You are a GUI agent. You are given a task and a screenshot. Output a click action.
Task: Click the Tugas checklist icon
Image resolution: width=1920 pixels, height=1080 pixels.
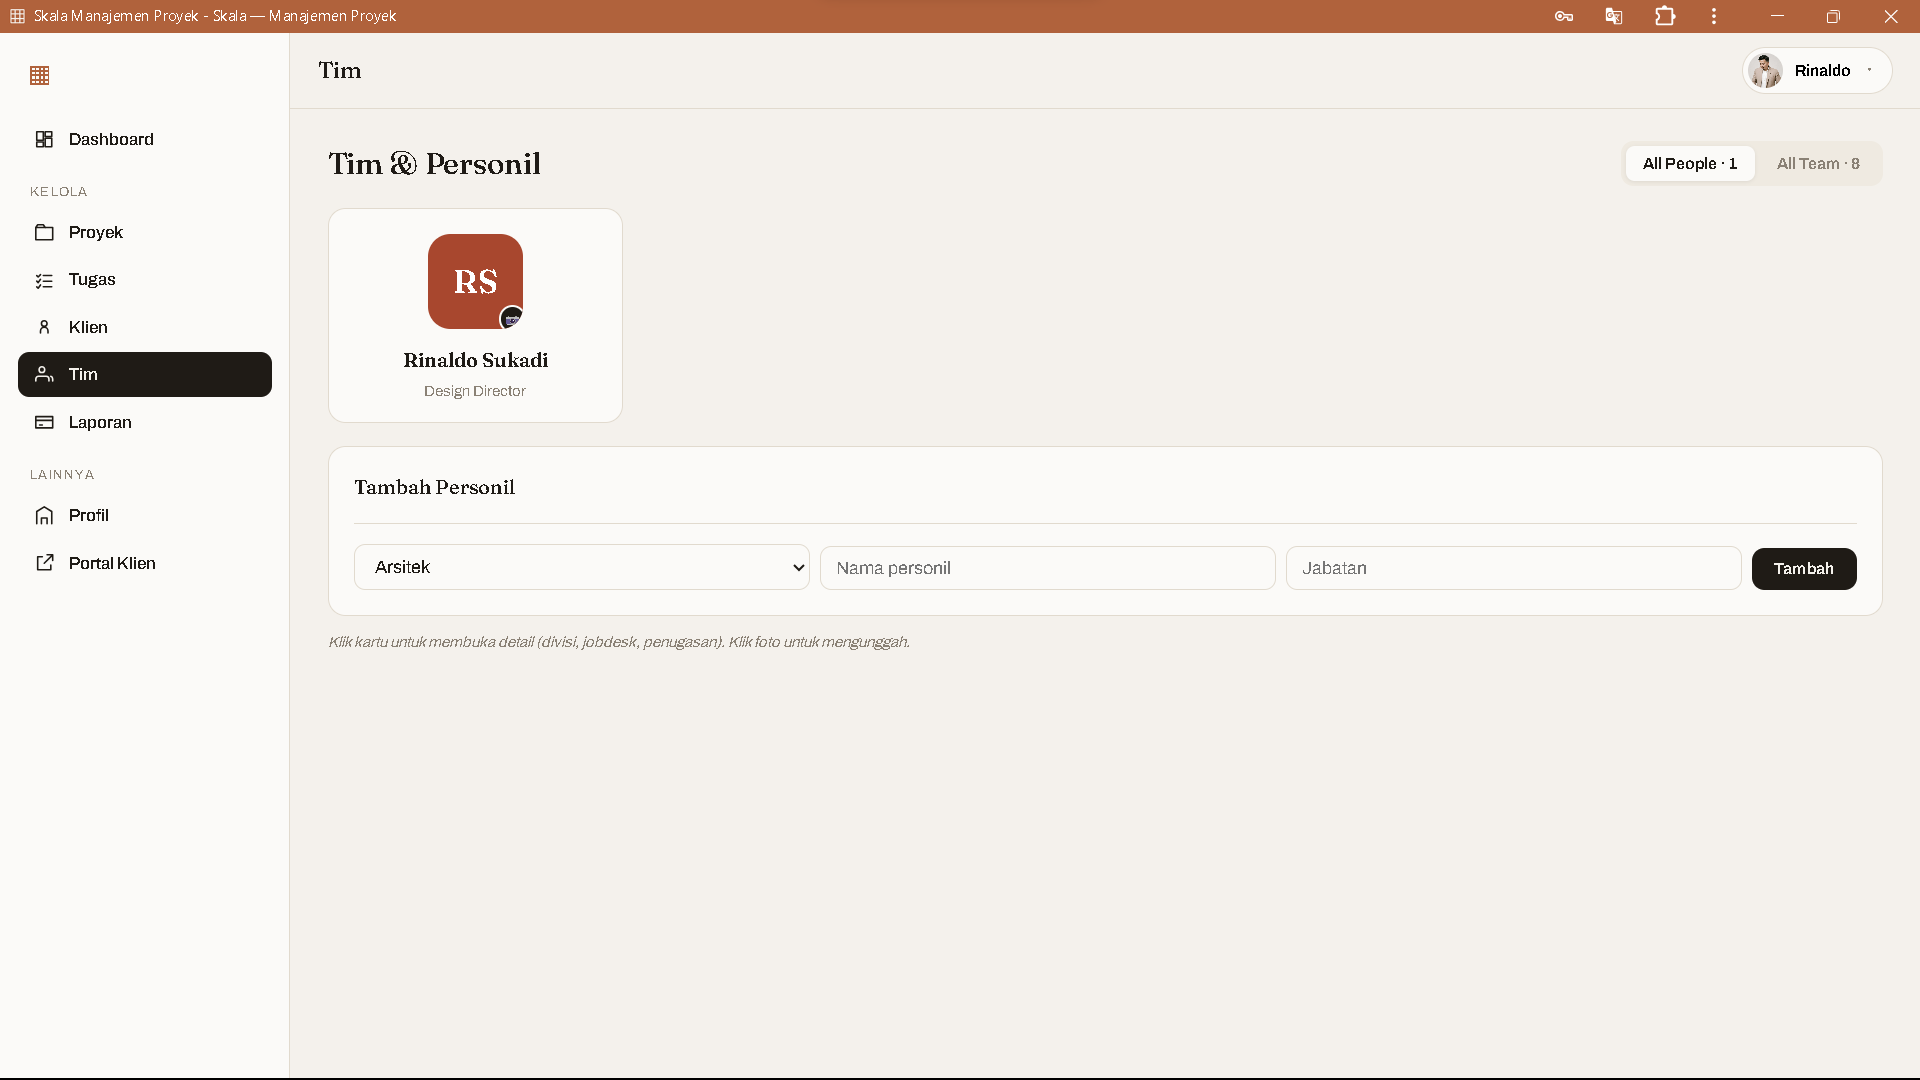tap(44, 280)
